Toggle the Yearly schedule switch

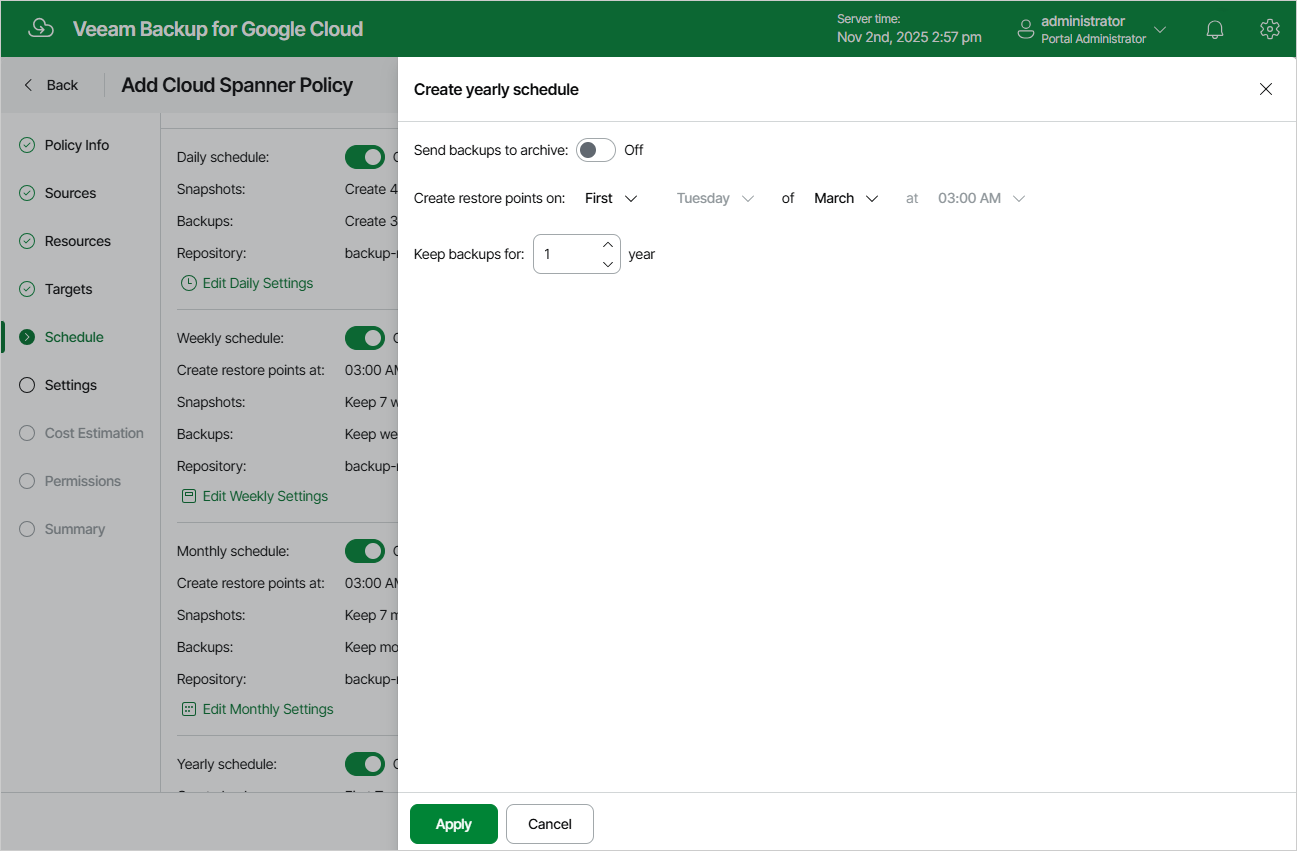point(365,764)
